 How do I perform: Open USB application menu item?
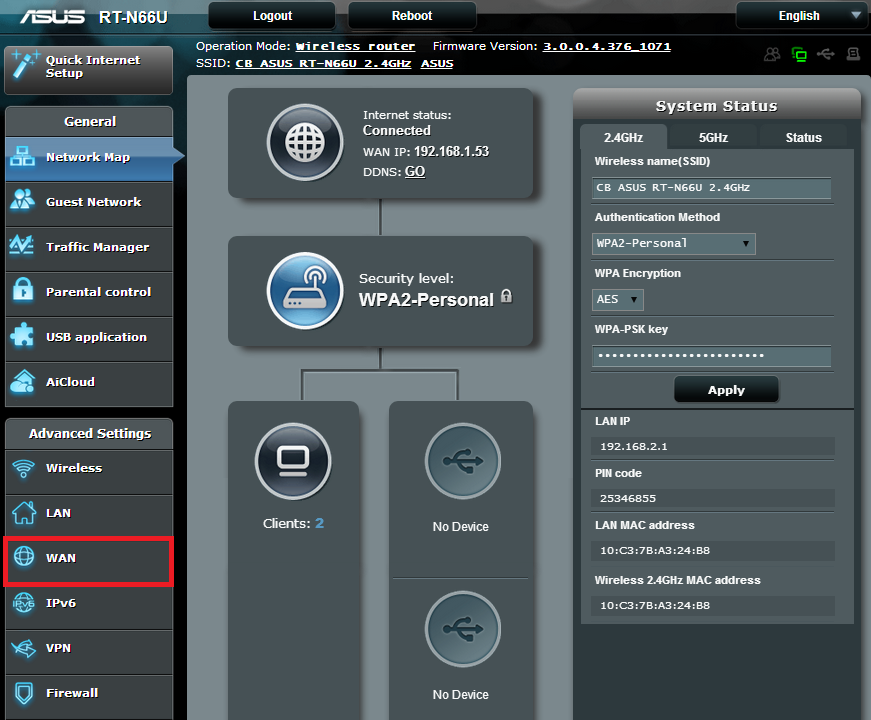pos(89,337)
